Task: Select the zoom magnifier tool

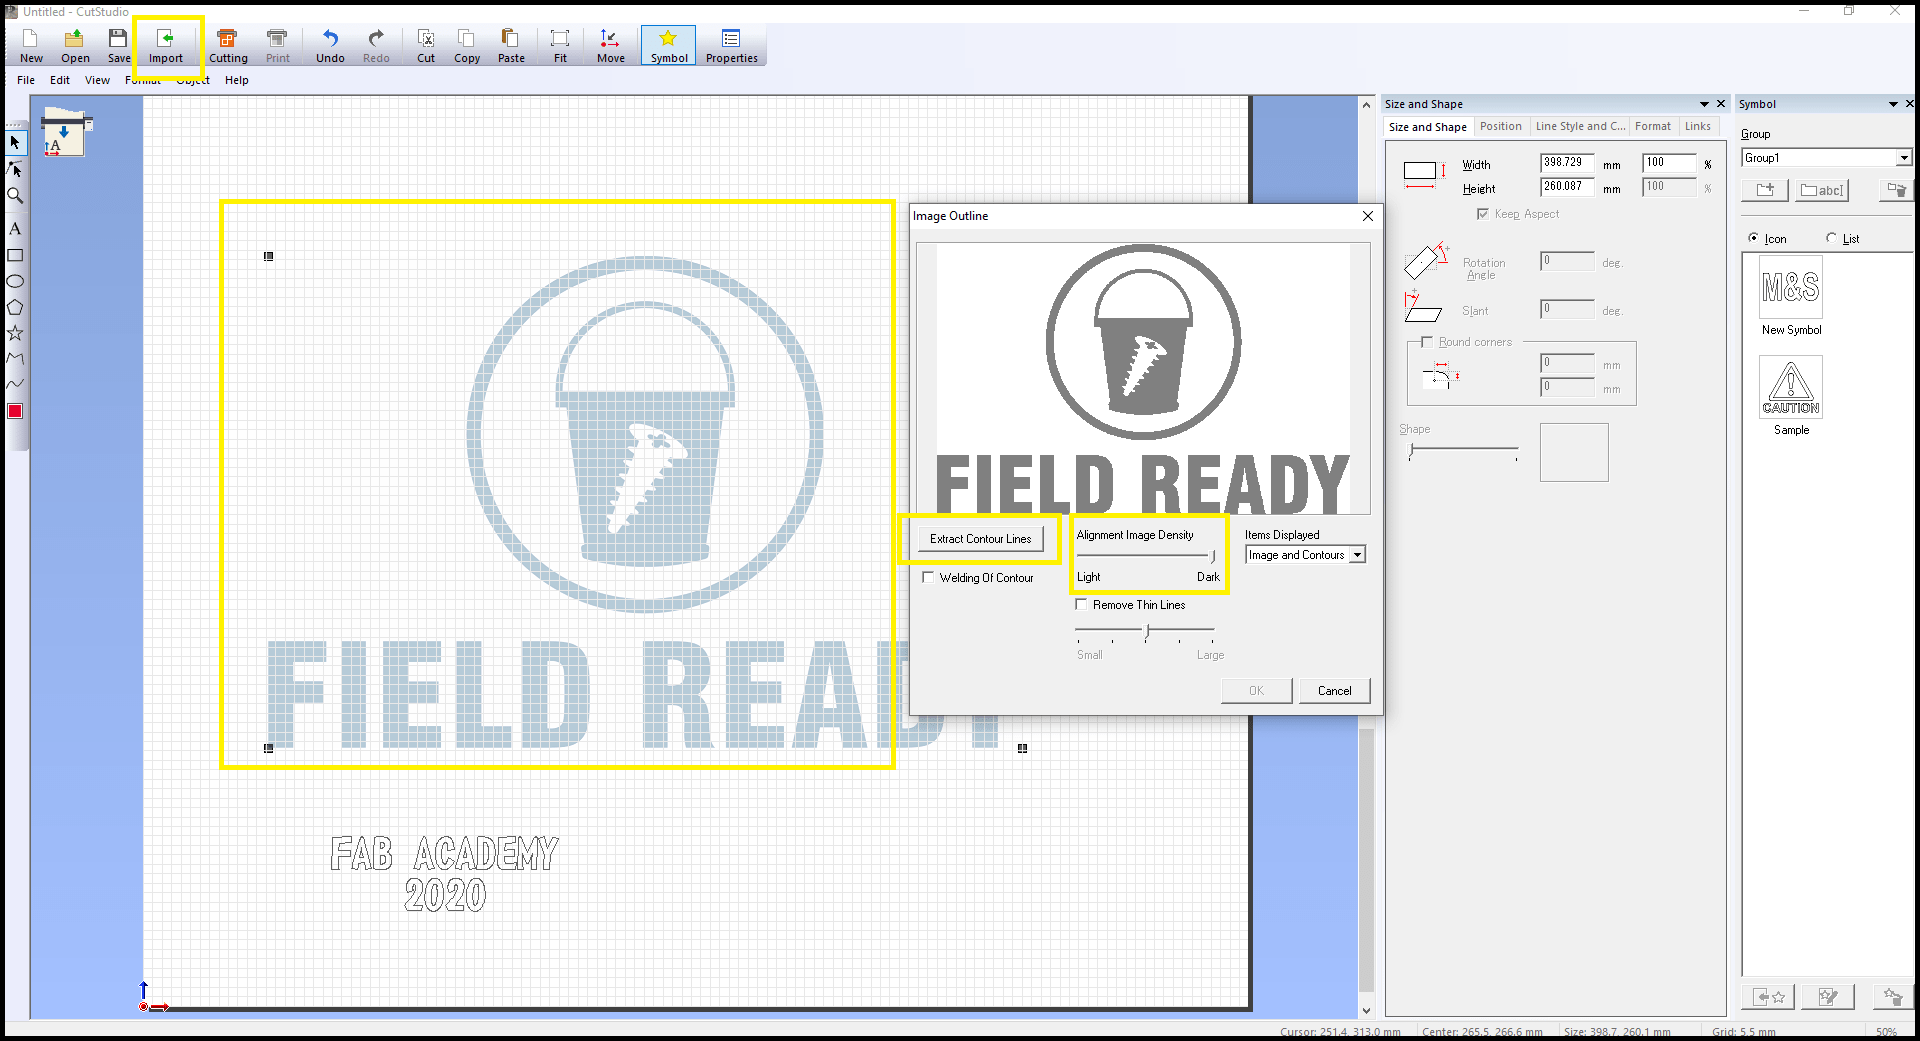Action: pyautogui.click(x=15, y=196)
